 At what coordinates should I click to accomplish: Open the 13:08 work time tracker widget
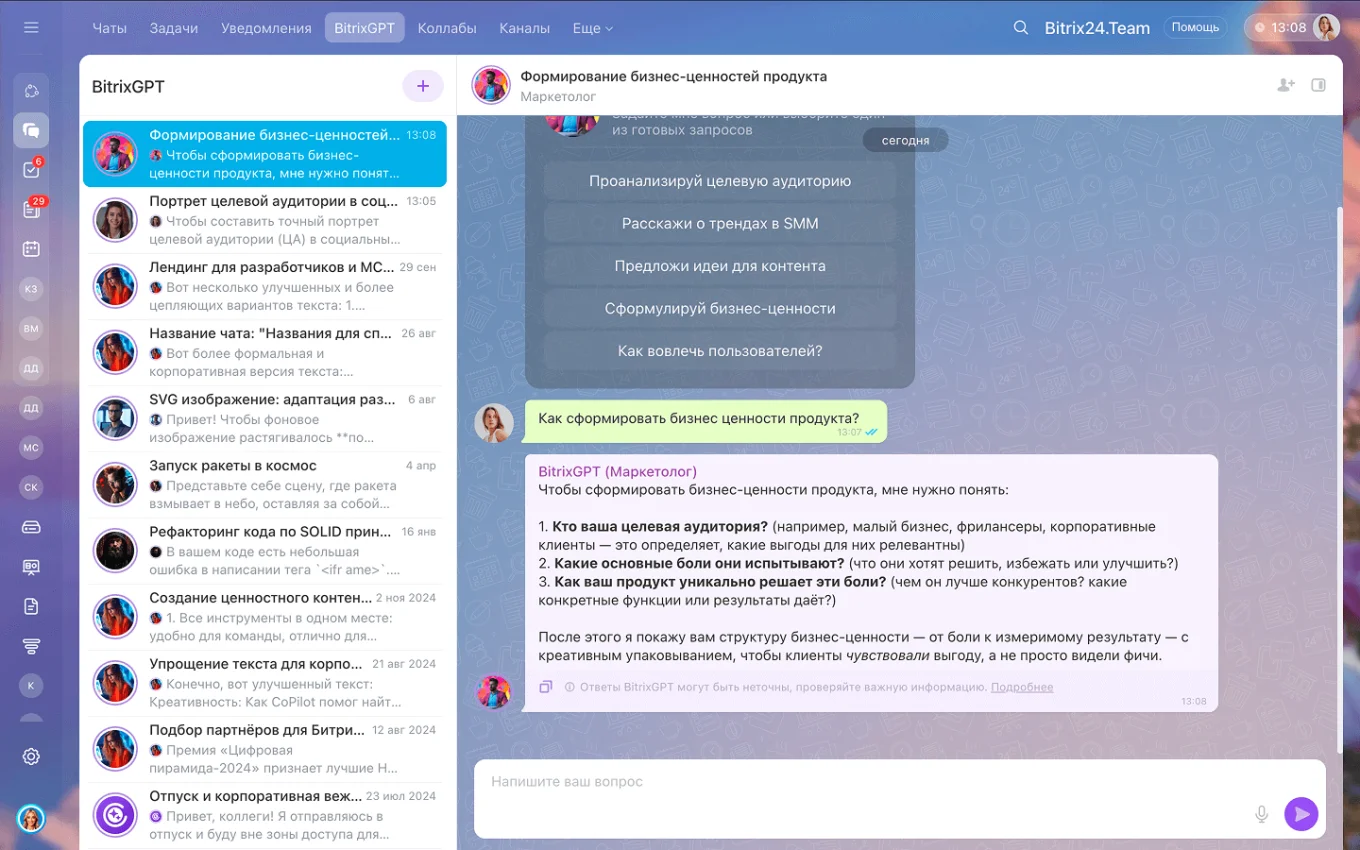1280,28
